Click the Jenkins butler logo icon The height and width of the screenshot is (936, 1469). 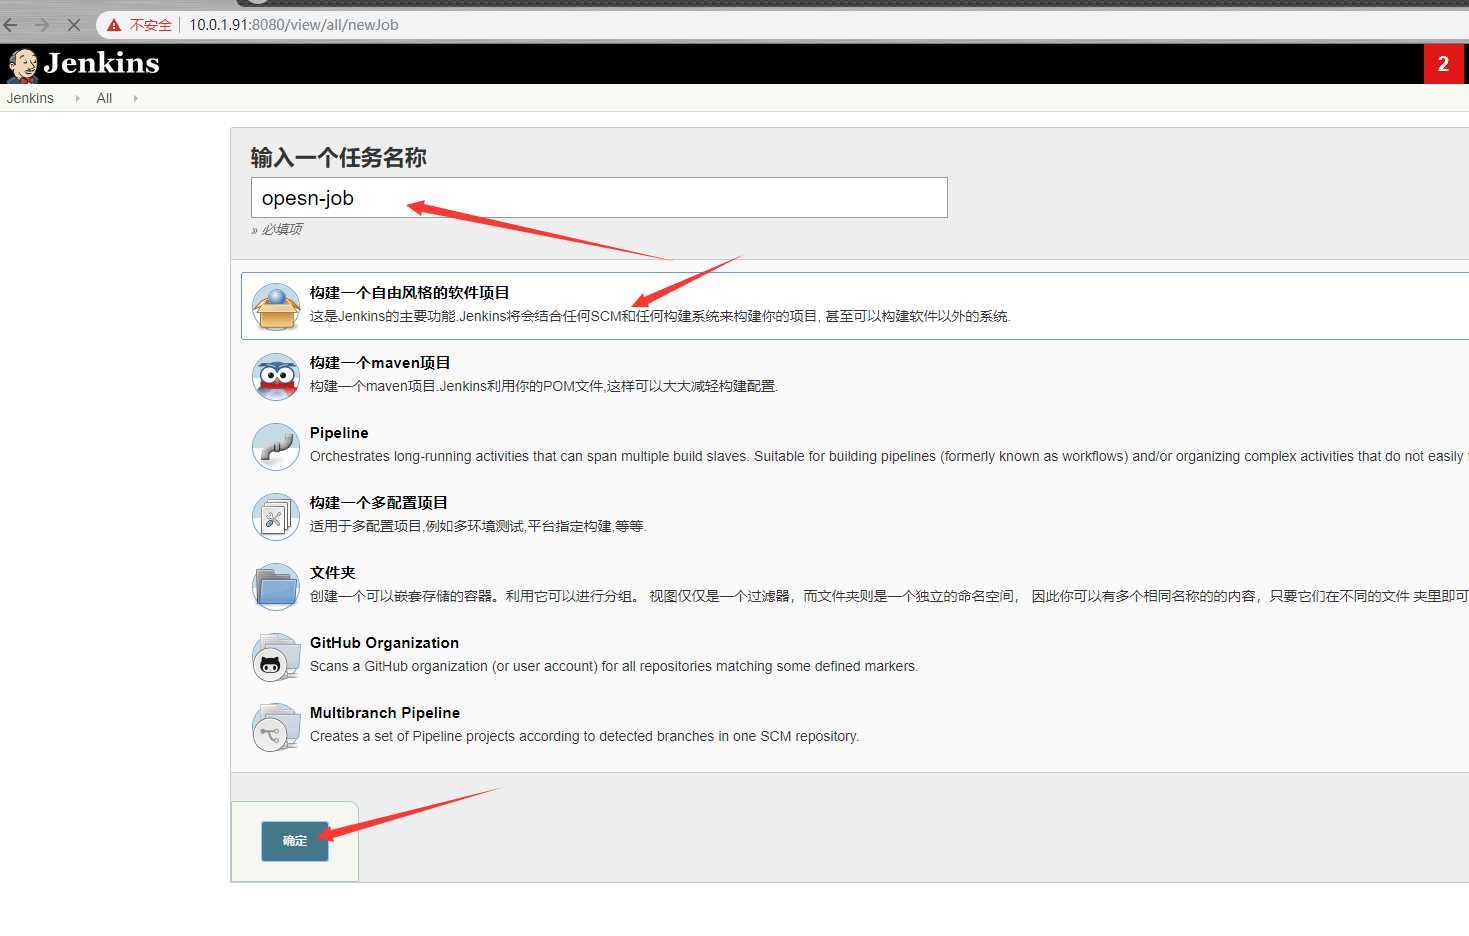pyautogui.click(x=22, y=65)
